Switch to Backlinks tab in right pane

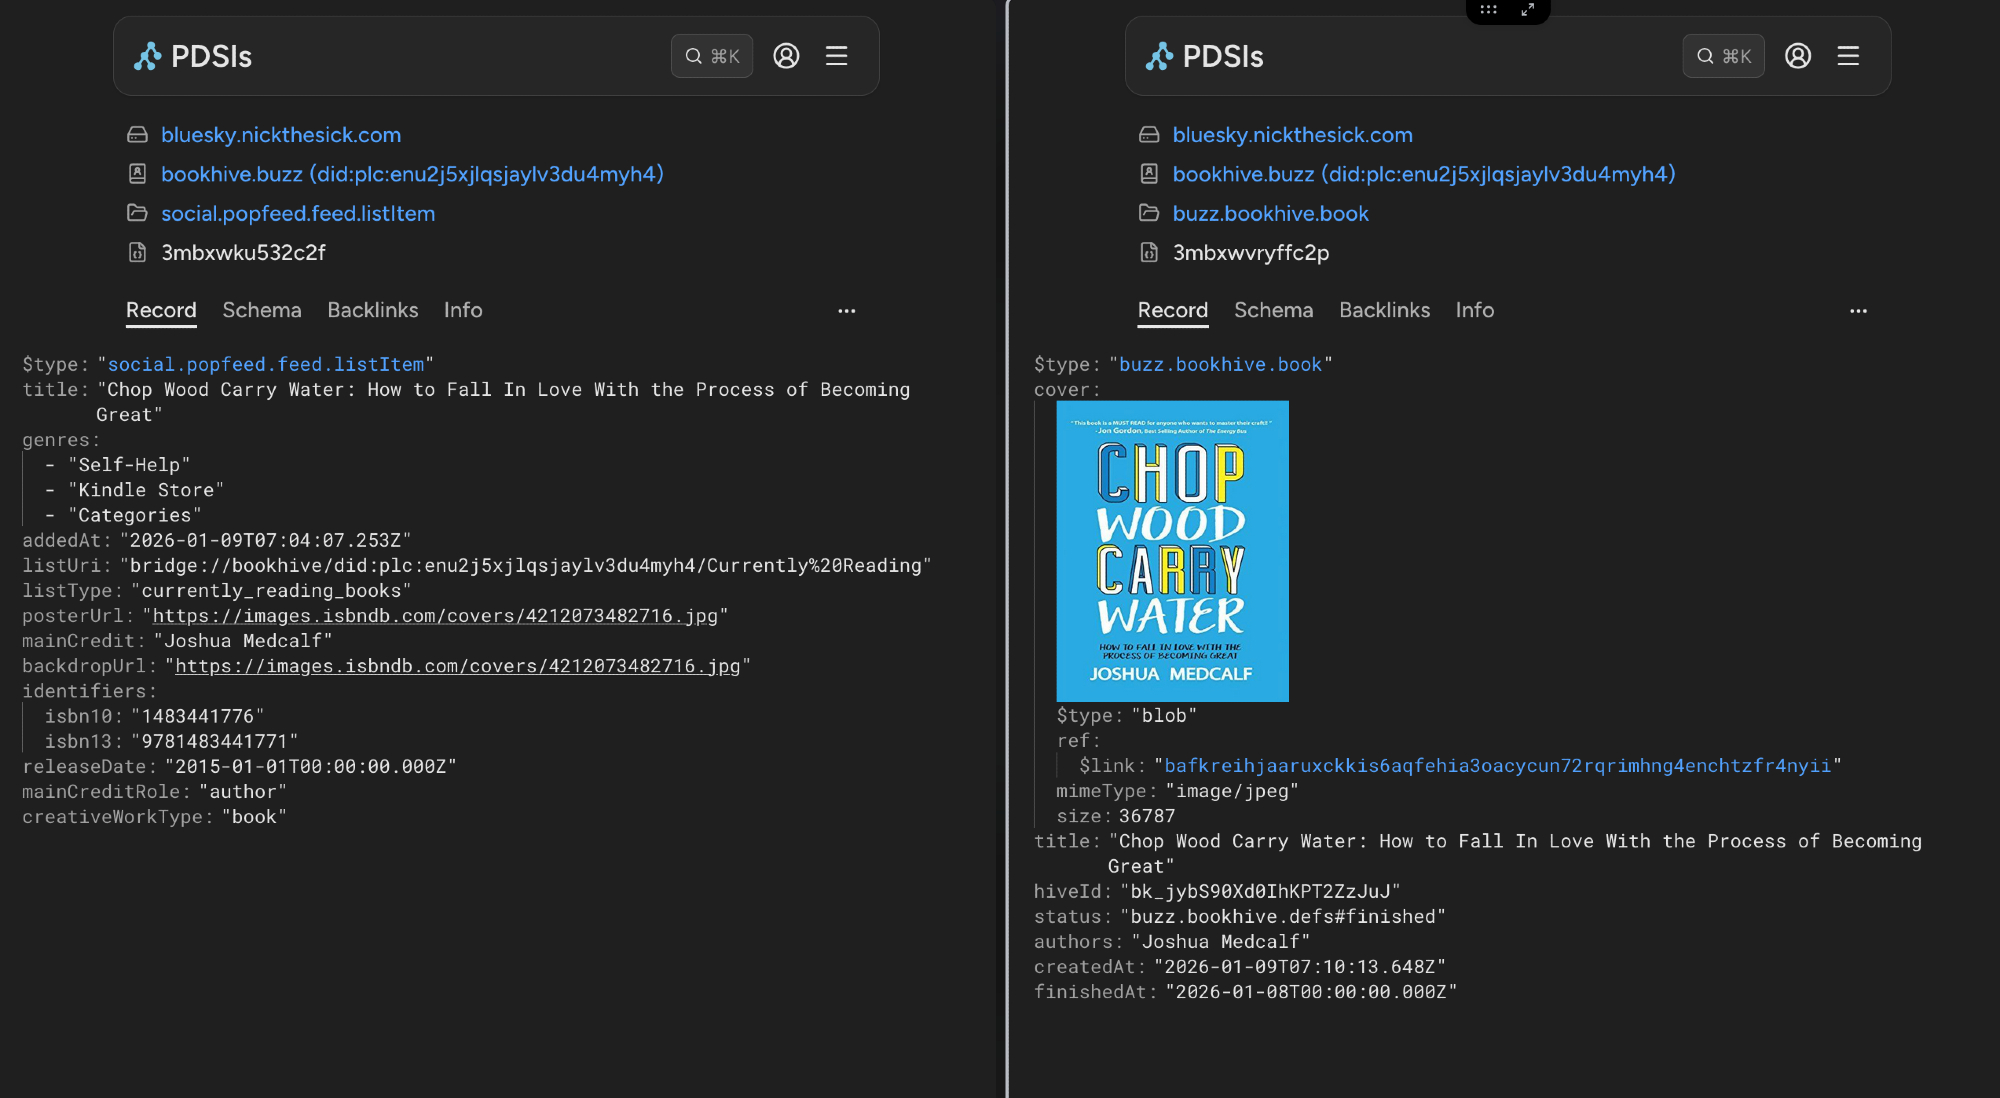[x=1384, y=310]
